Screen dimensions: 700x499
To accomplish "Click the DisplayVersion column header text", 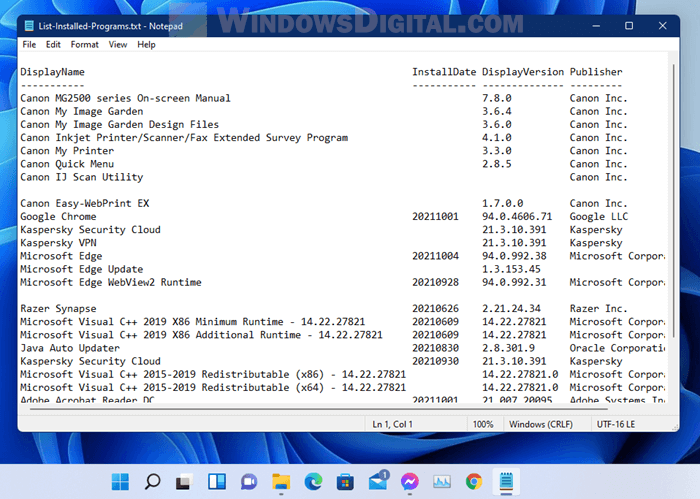I will click(523, 72).
